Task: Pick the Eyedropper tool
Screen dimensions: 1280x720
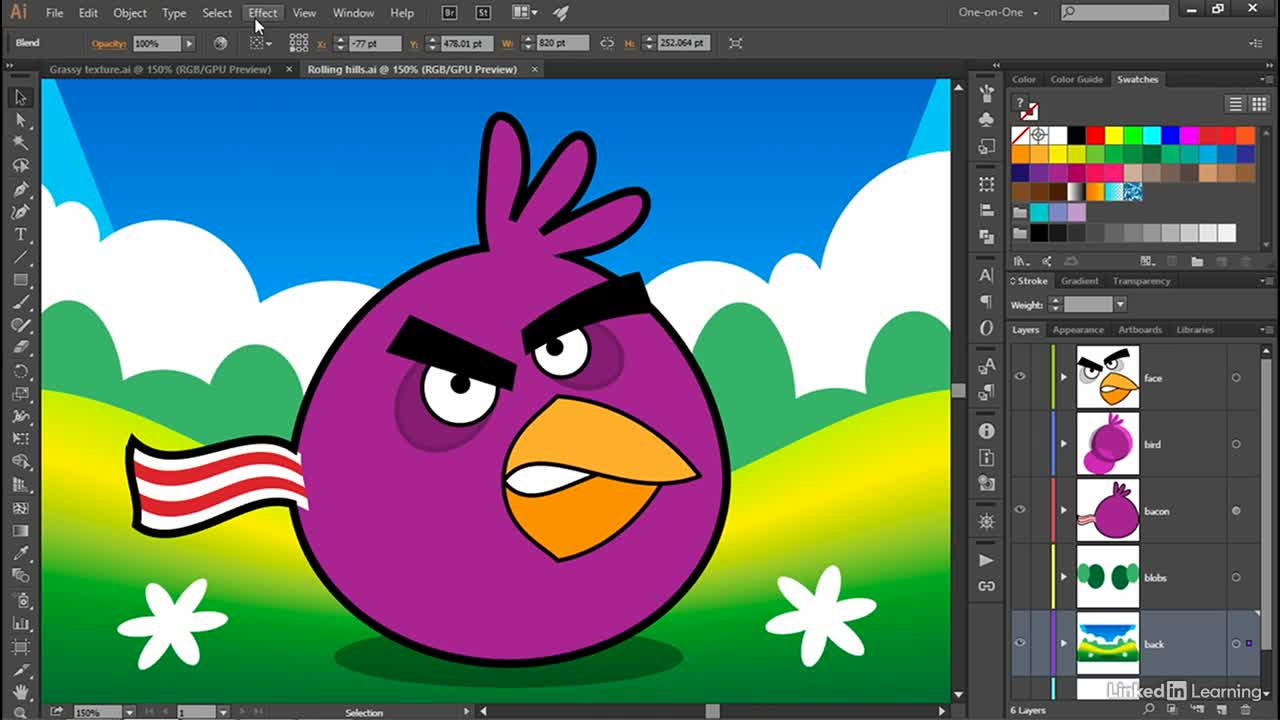Action: (x=20, y=554)
